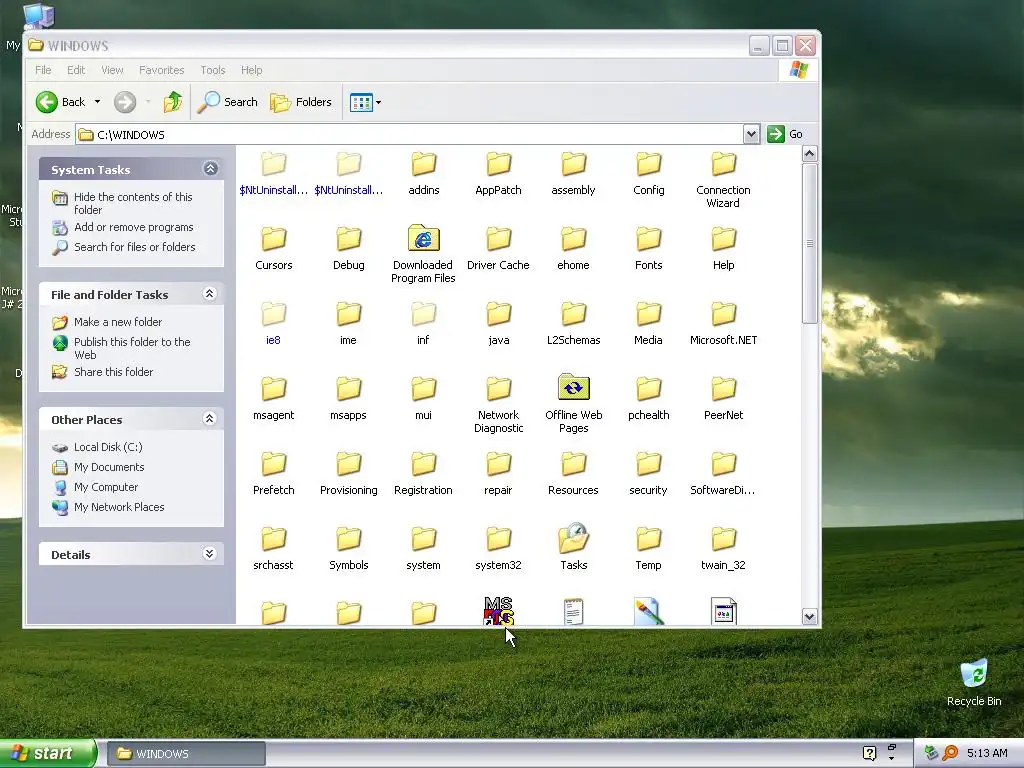
Task: Expand the Details panel
Action: (x=210, y=554)
